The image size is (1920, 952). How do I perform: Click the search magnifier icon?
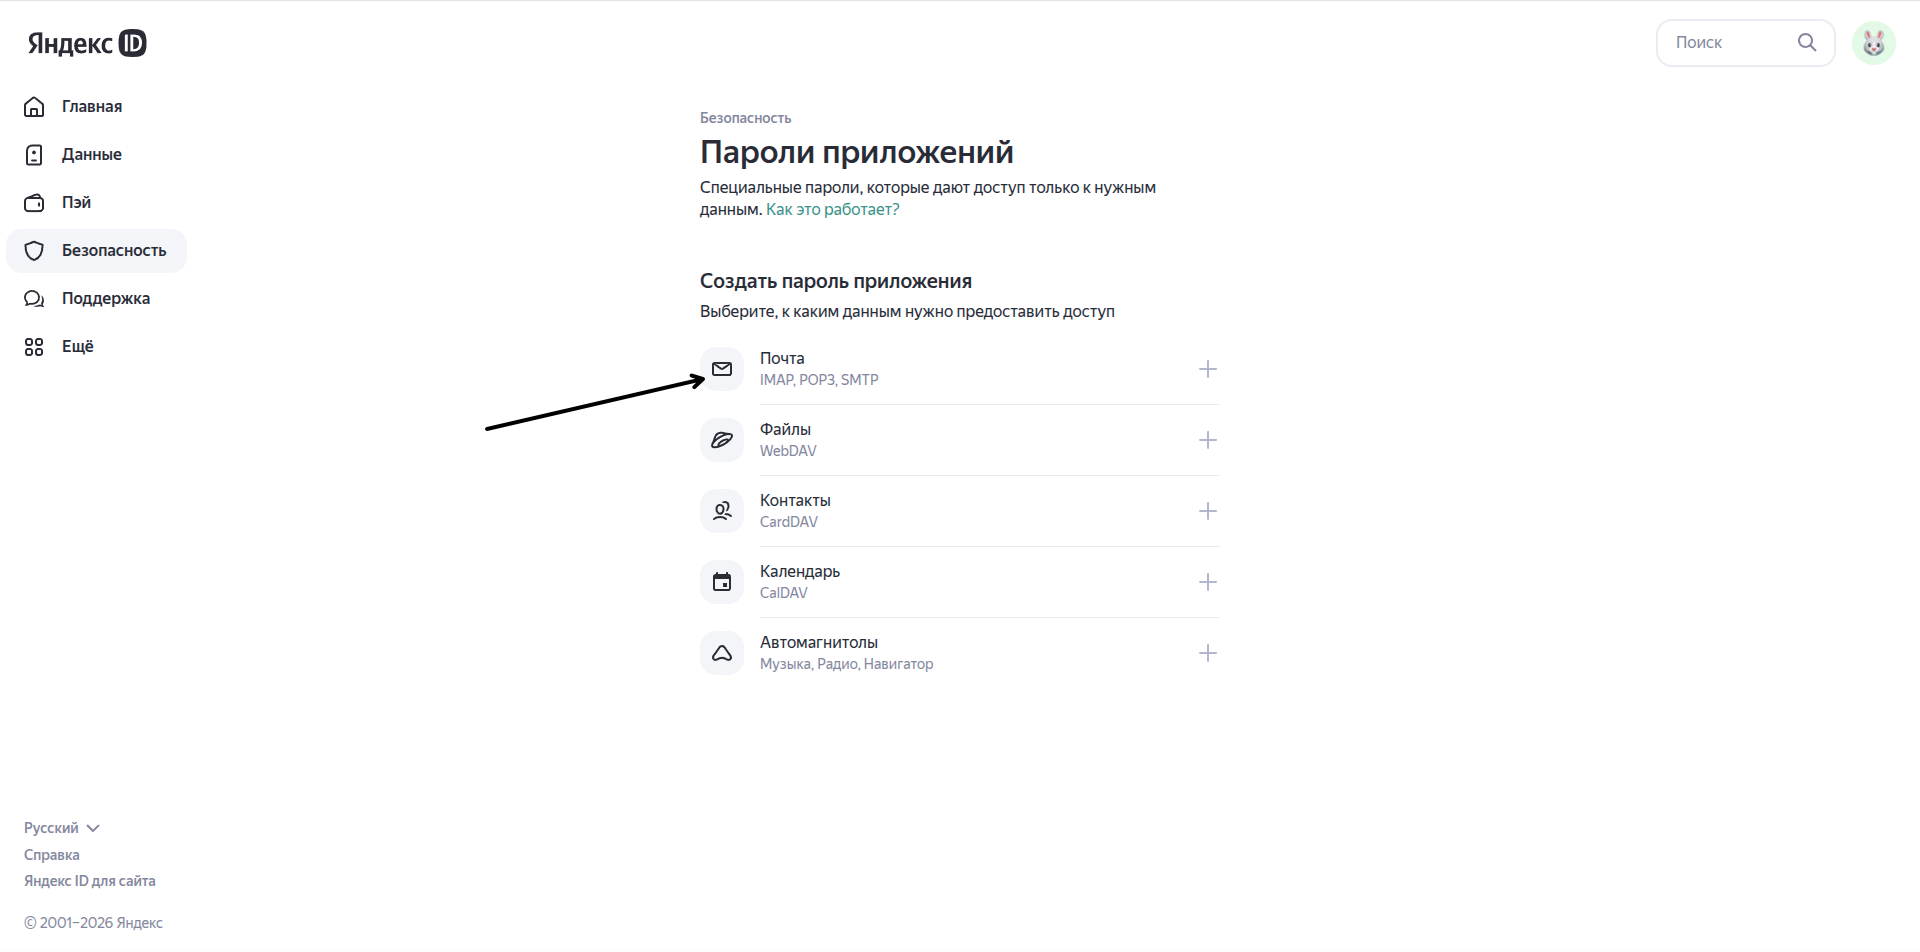click(1807, 42)
